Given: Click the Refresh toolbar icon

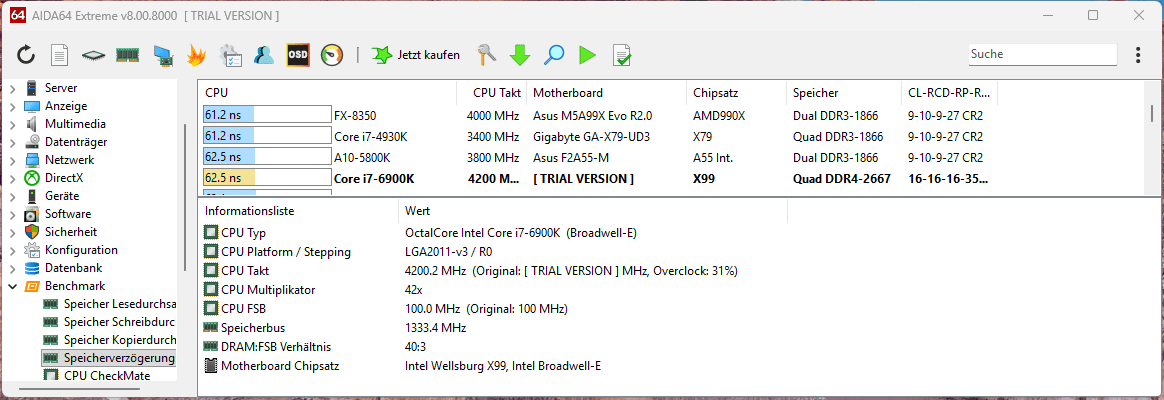Looking at the screenshot, I should click(26, 55).
